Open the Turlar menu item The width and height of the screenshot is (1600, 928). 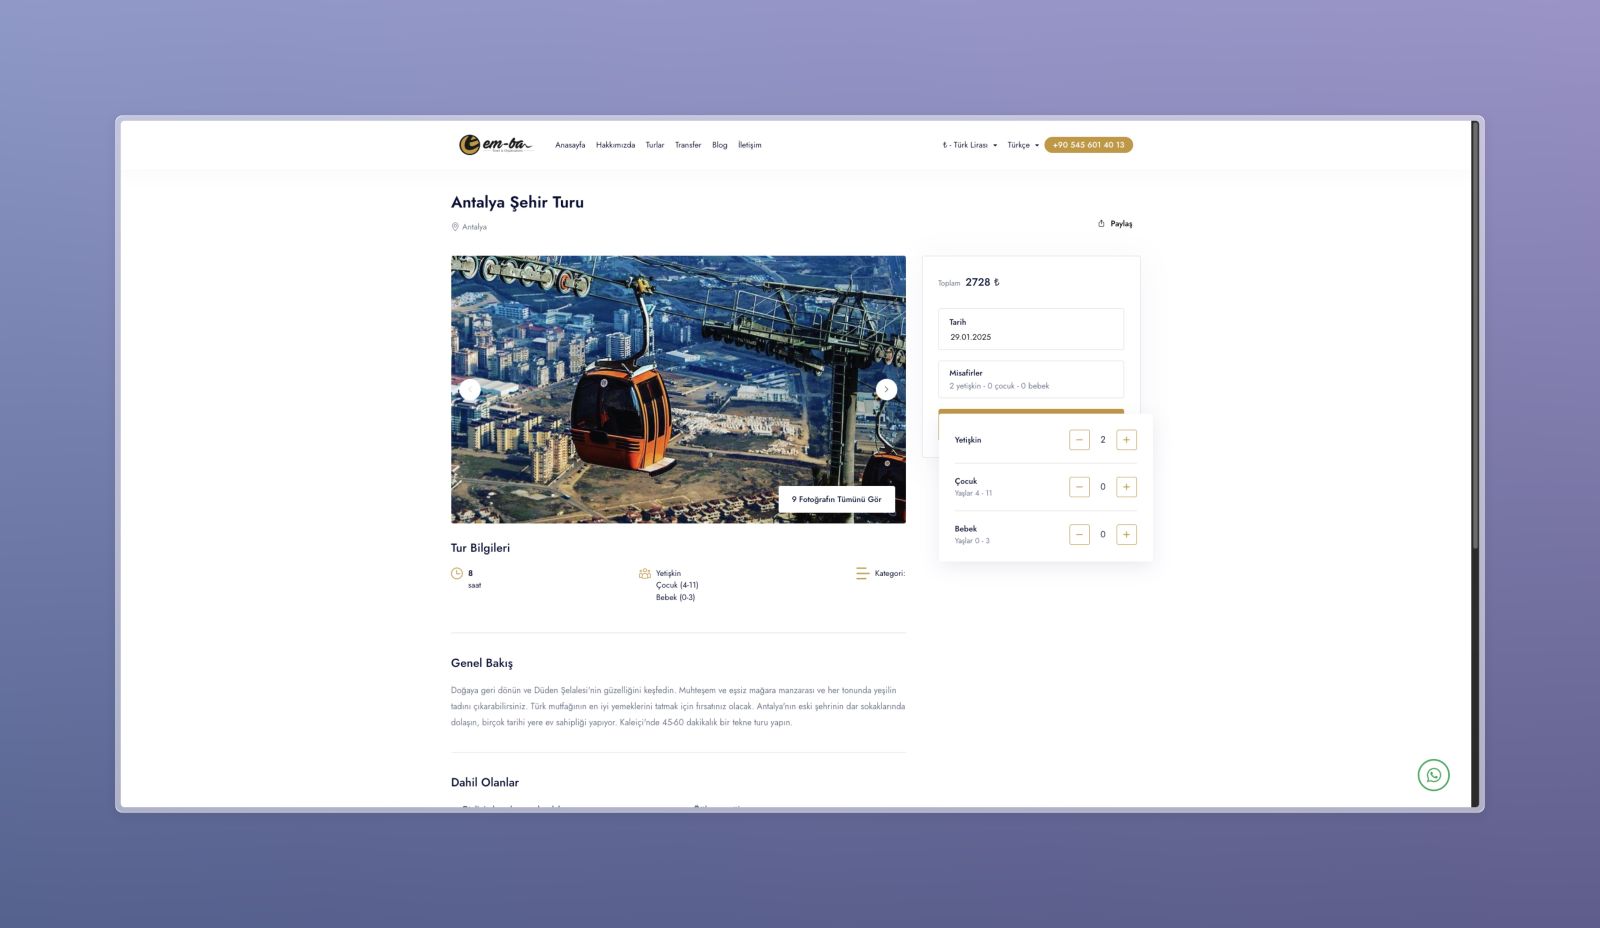tap(654, 145)
